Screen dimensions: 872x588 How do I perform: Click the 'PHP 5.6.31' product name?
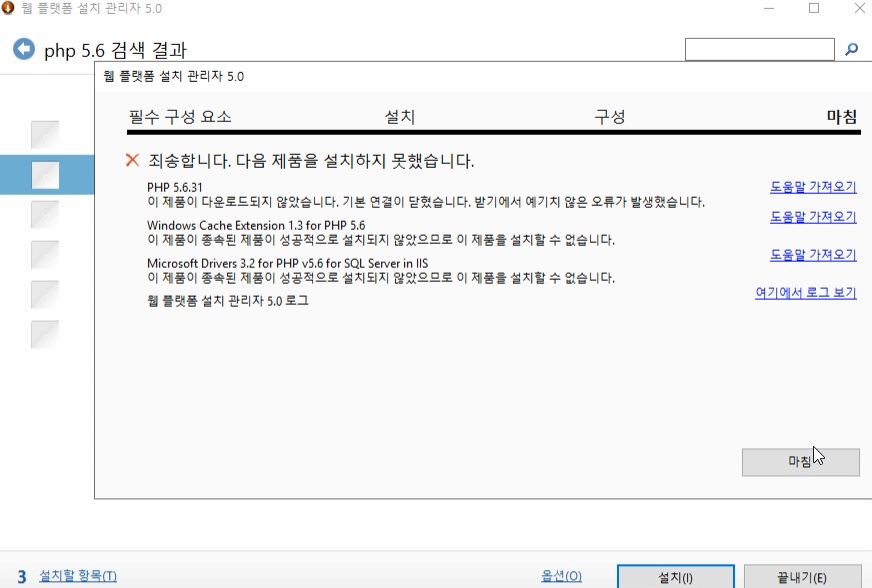coord(175,187)
